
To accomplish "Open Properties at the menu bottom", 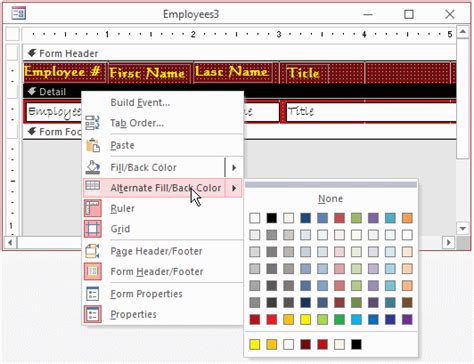I will pos(163,314).
